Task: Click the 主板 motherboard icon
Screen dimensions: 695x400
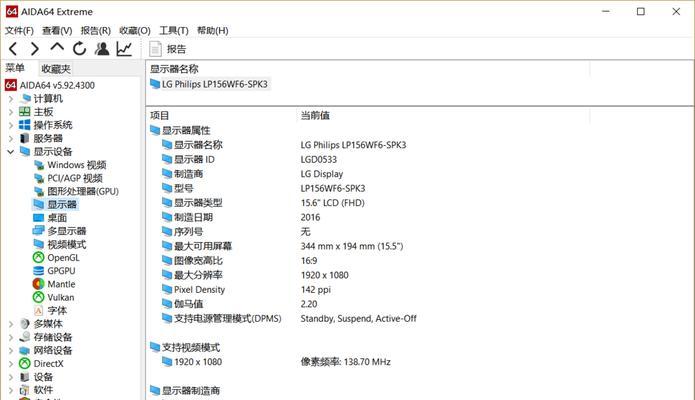Action: click(25, 111)
